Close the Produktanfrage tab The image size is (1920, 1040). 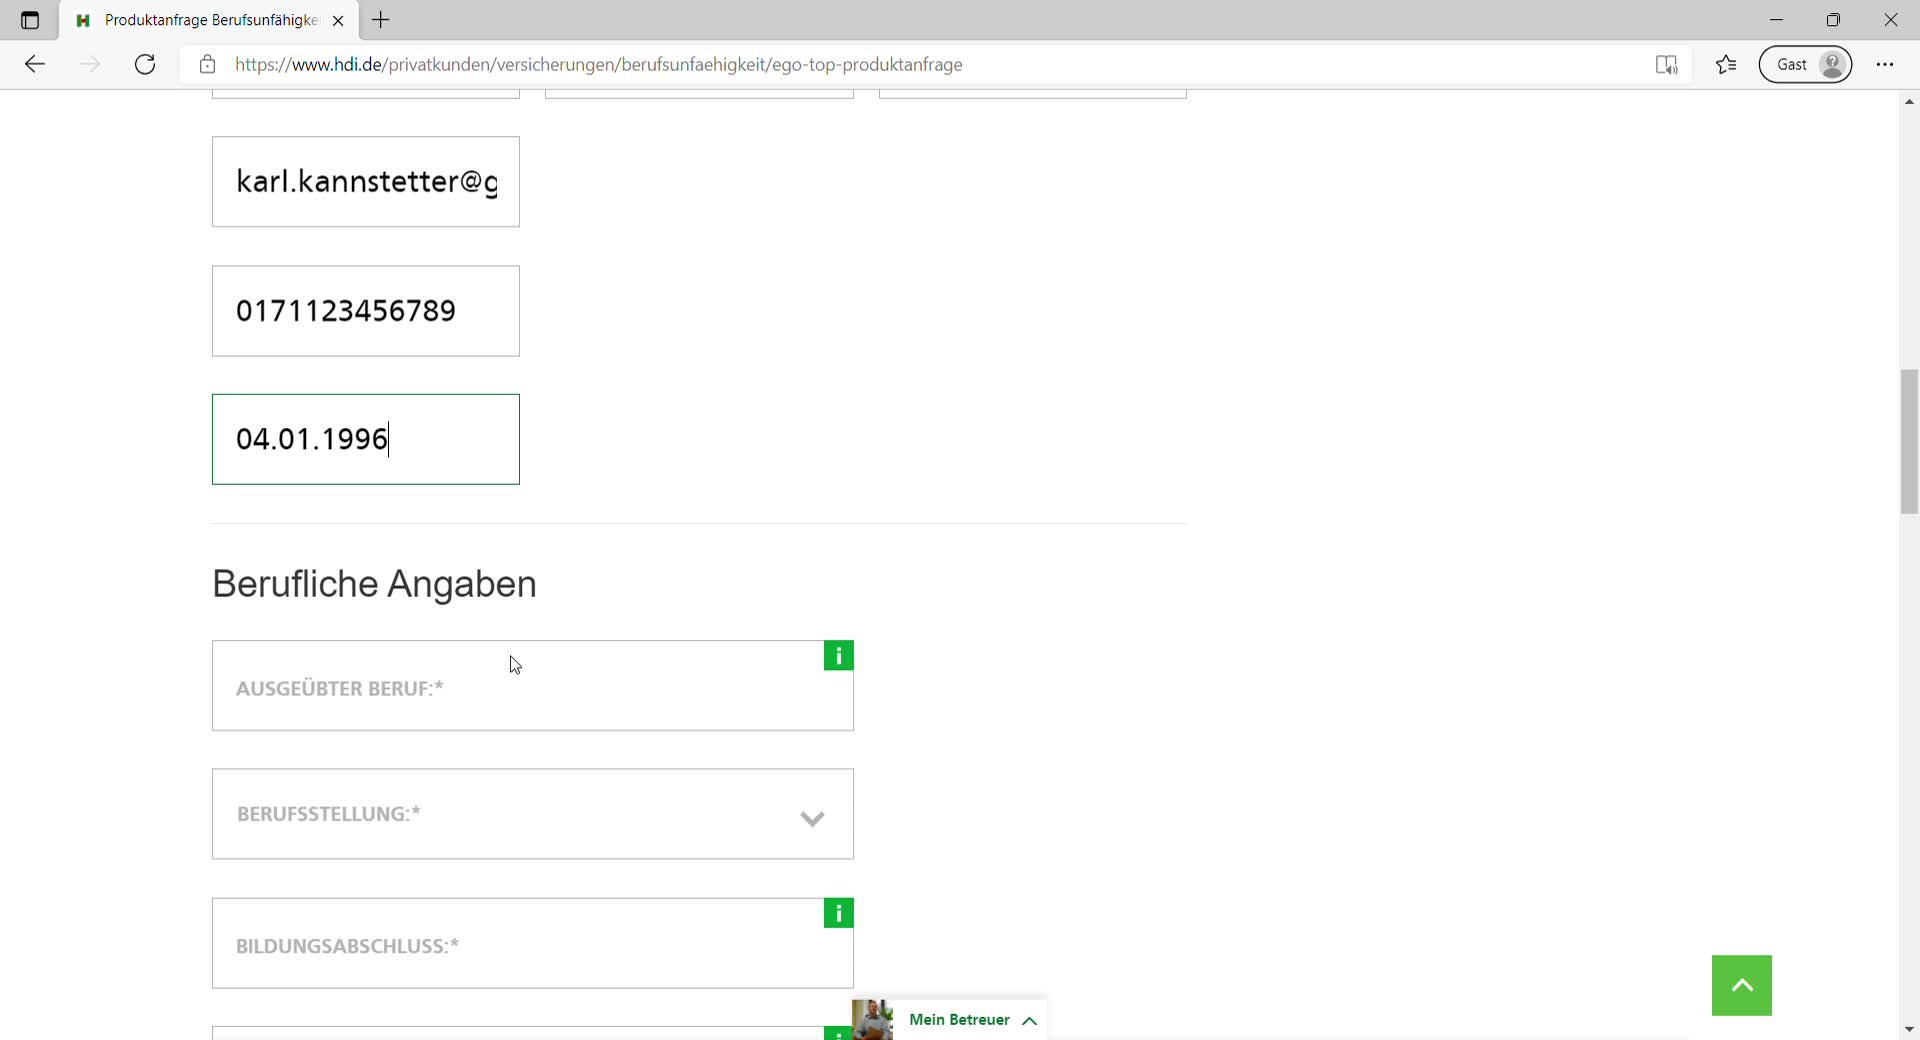point(338,21)
